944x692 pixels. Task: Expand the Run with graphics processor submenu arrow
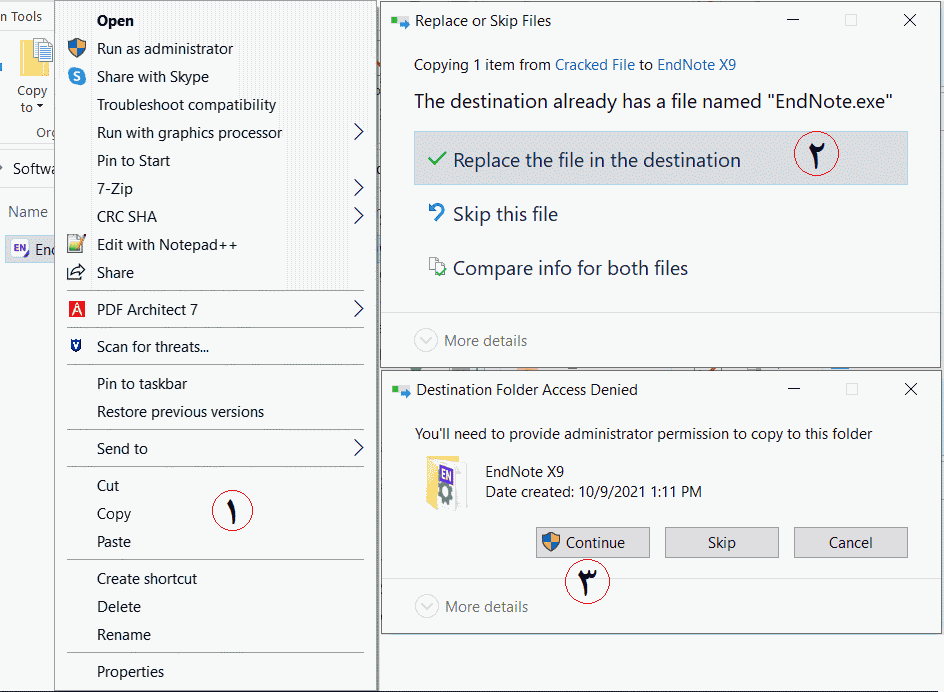click(x=358, y=132)
